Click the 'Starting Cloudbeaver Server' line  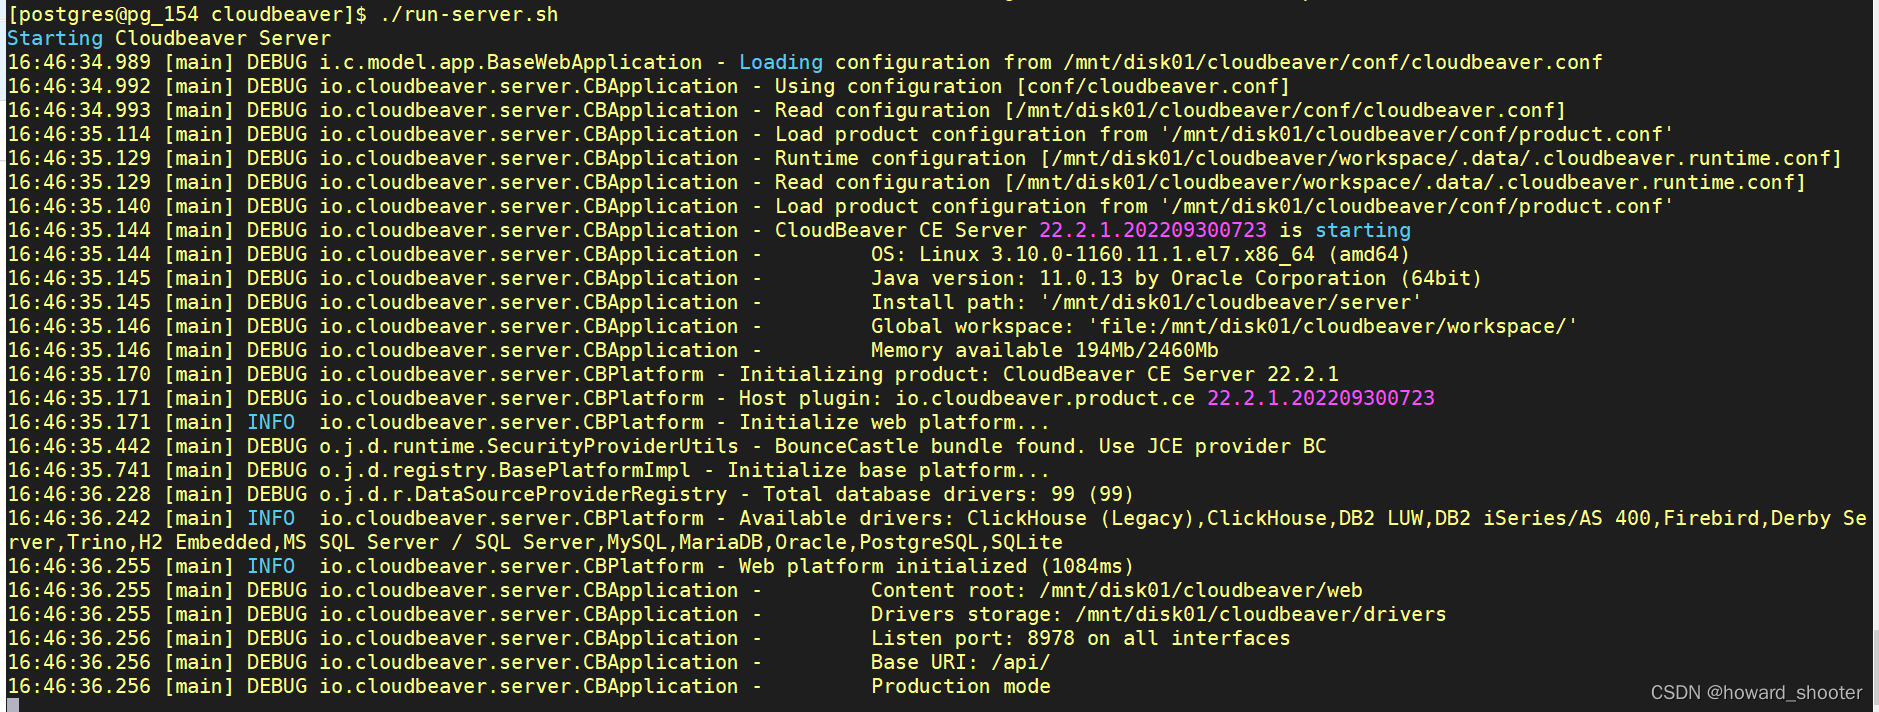(168, 39)
